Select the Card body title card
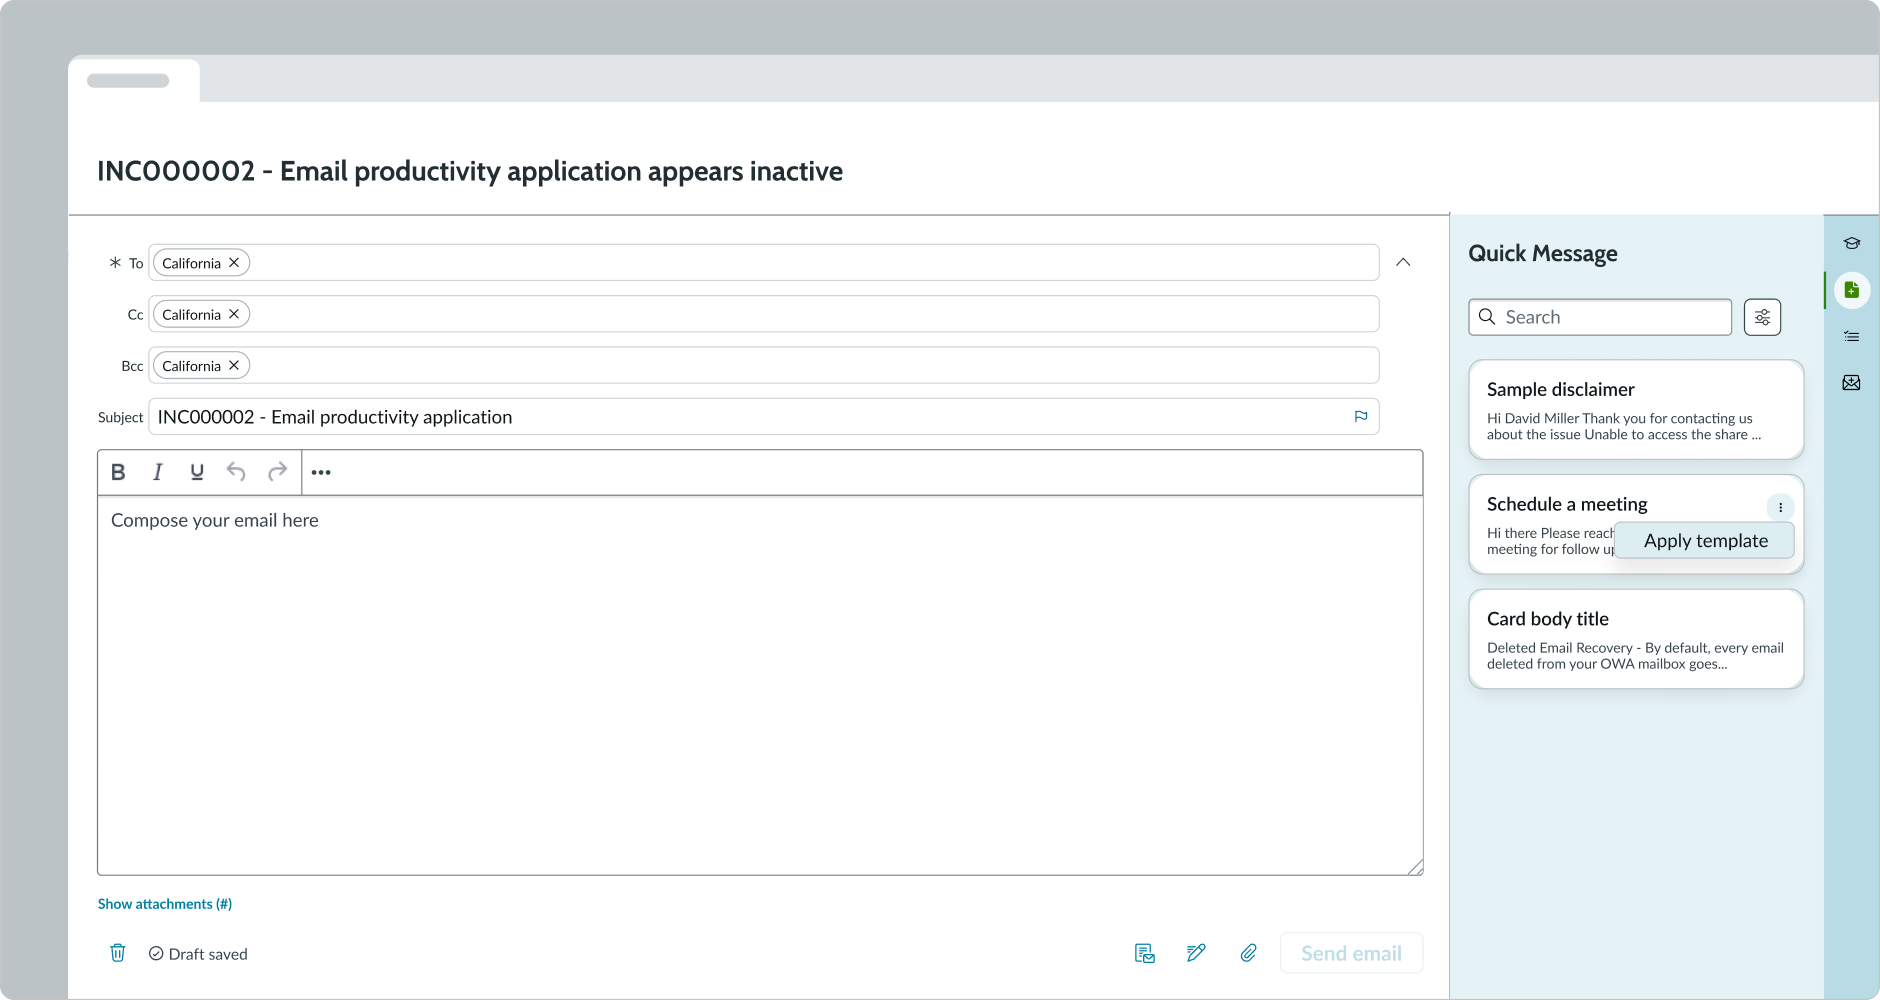Screen dimensions: 1880x1000 pyautogui.click(x=1636, y=639)
